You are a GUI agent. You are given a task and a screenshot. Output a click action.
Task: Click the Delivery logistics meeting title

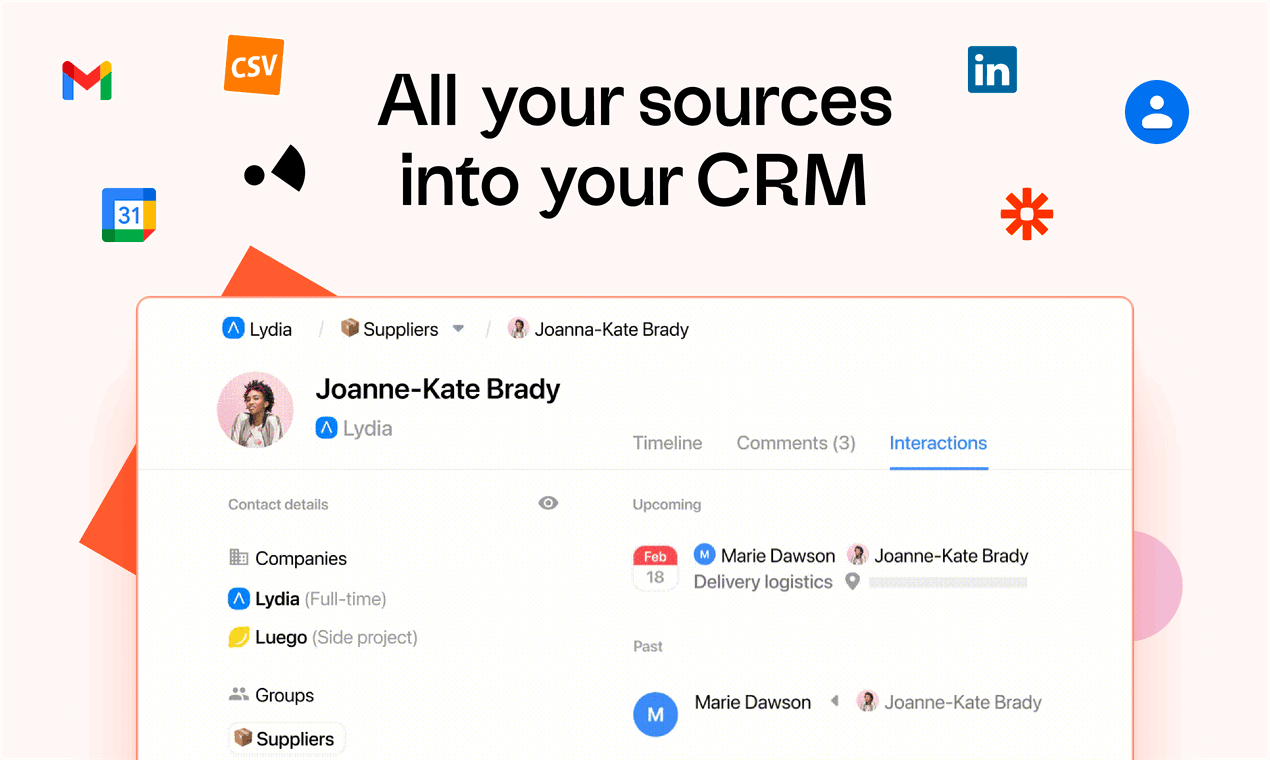coord(763,582)
